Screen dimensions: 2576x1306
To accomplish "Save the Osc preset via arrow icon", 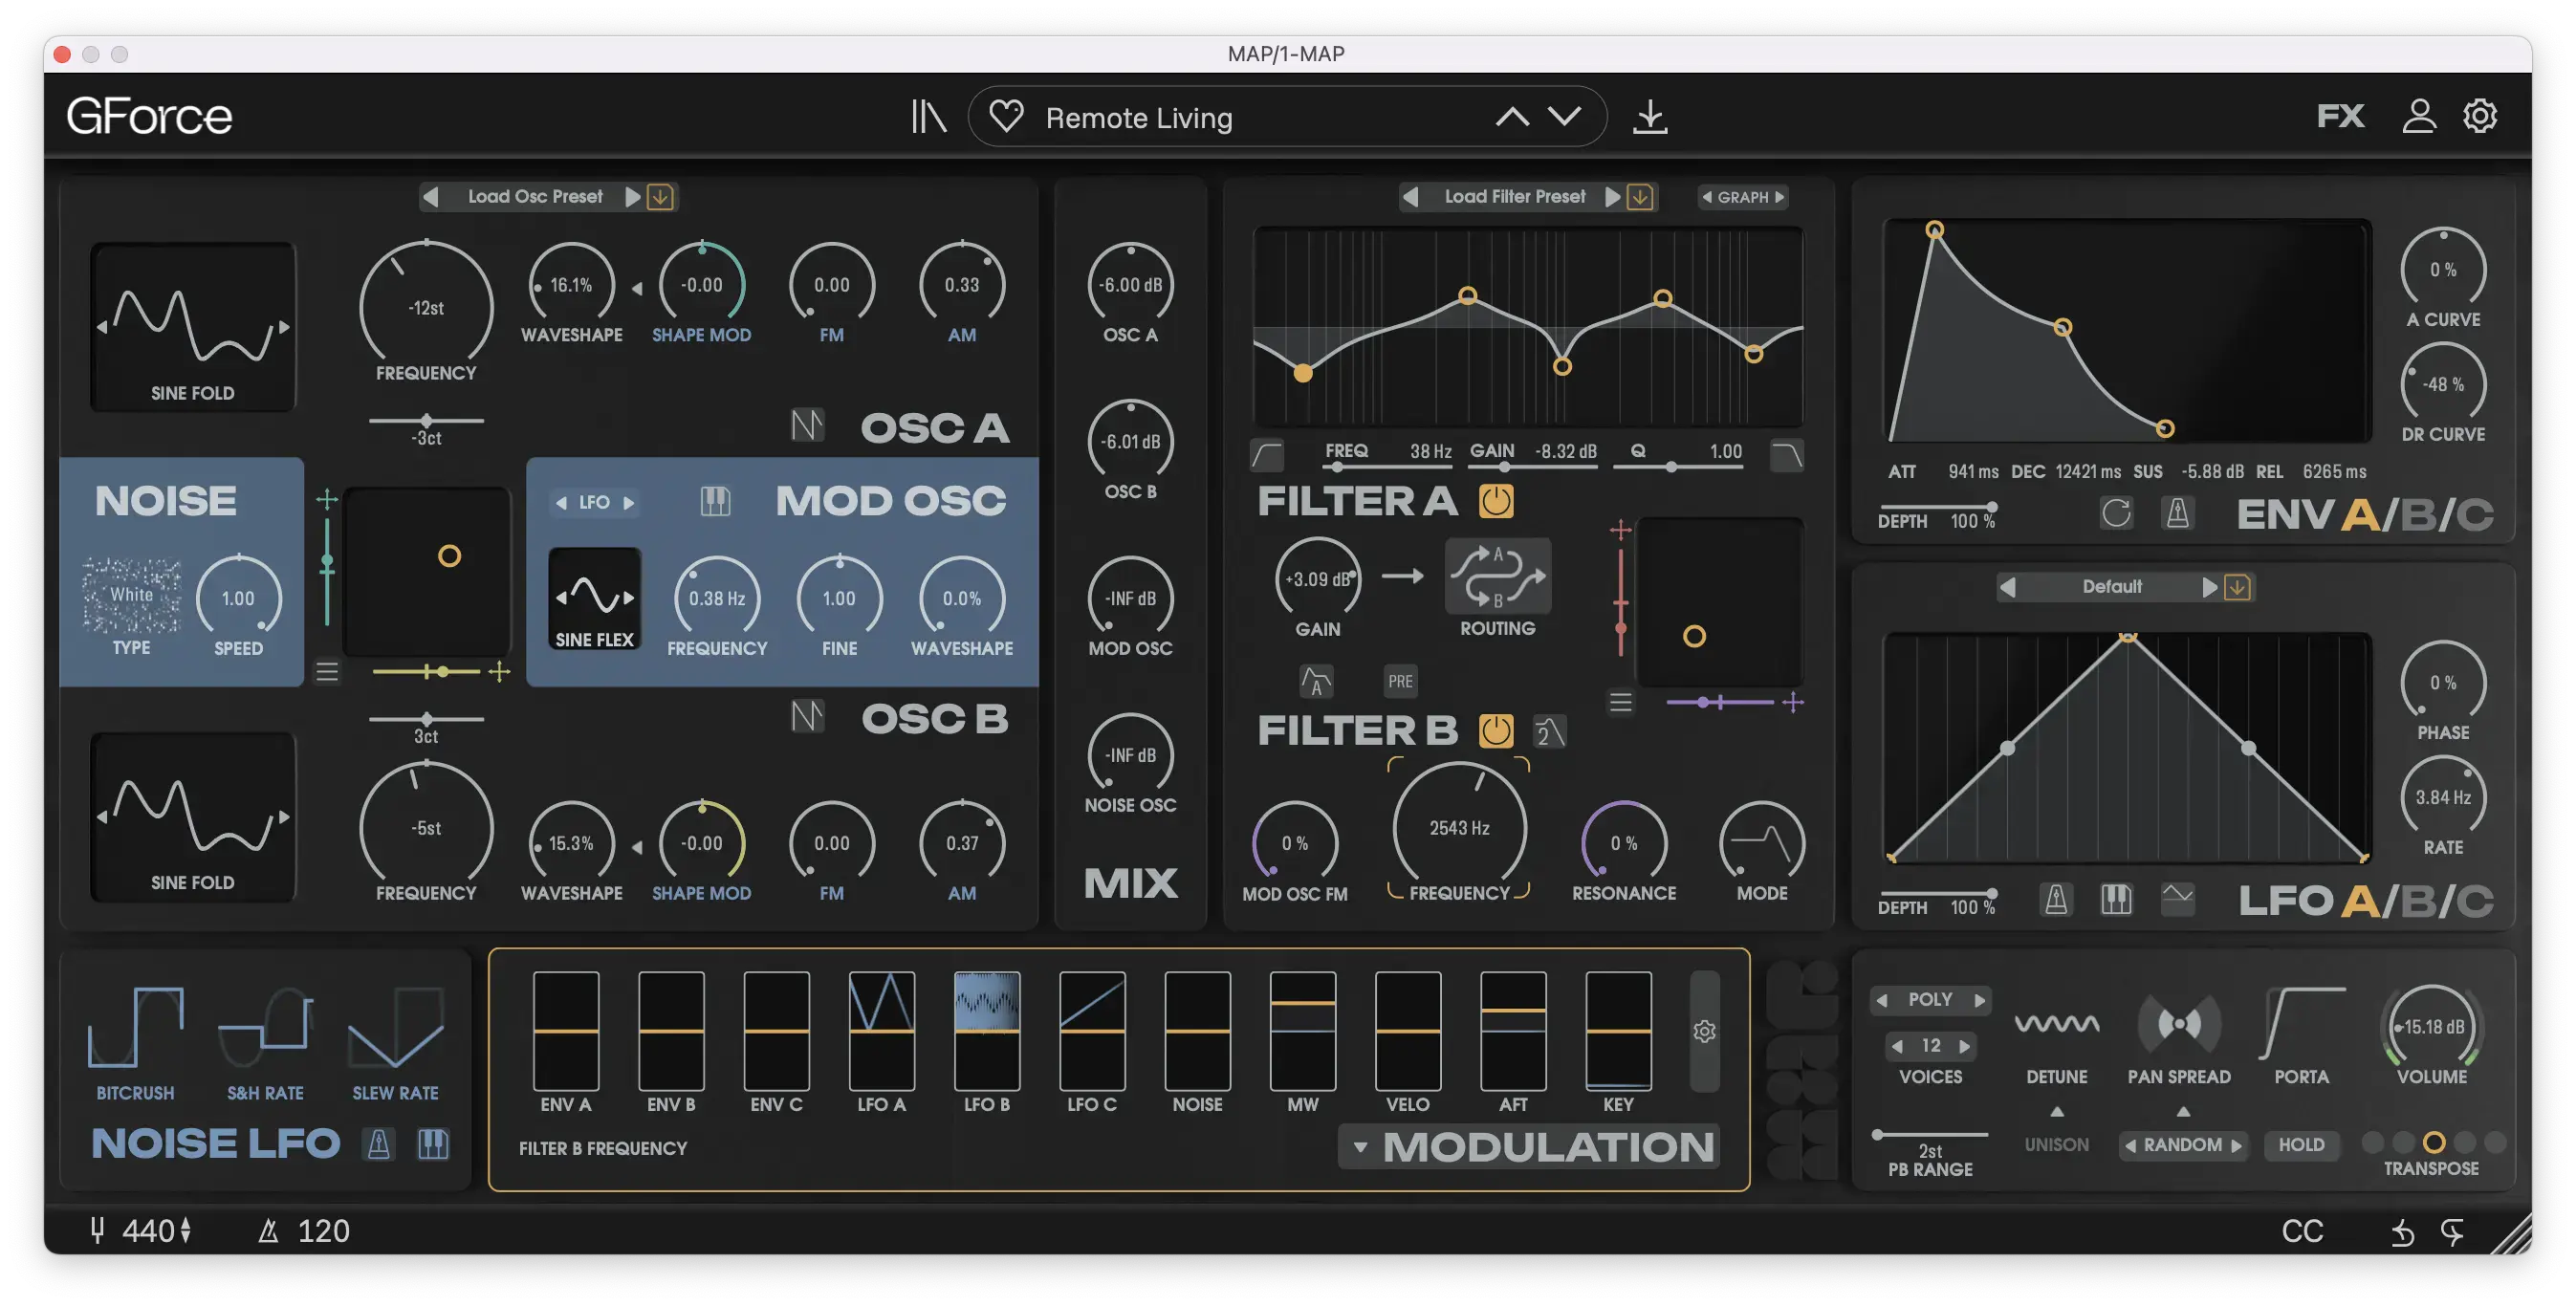I will pos(660,196).
